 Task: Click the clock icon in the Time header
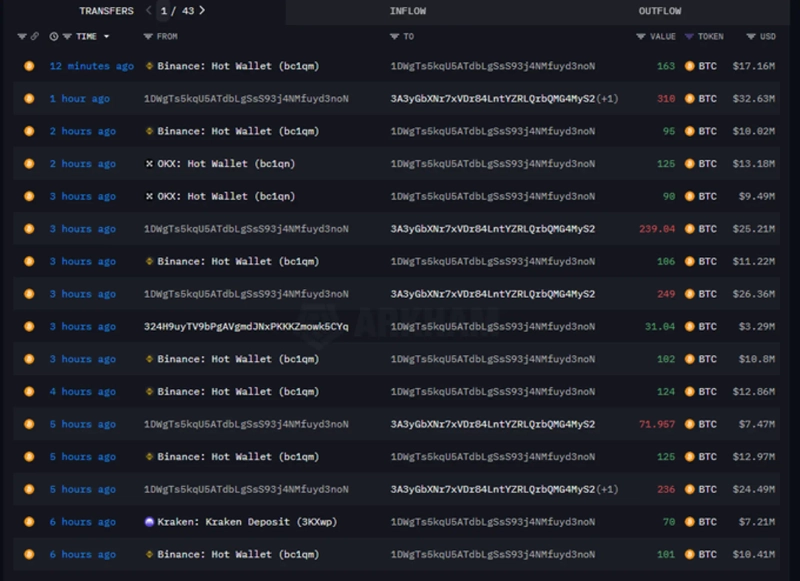(x=54, y=37)
